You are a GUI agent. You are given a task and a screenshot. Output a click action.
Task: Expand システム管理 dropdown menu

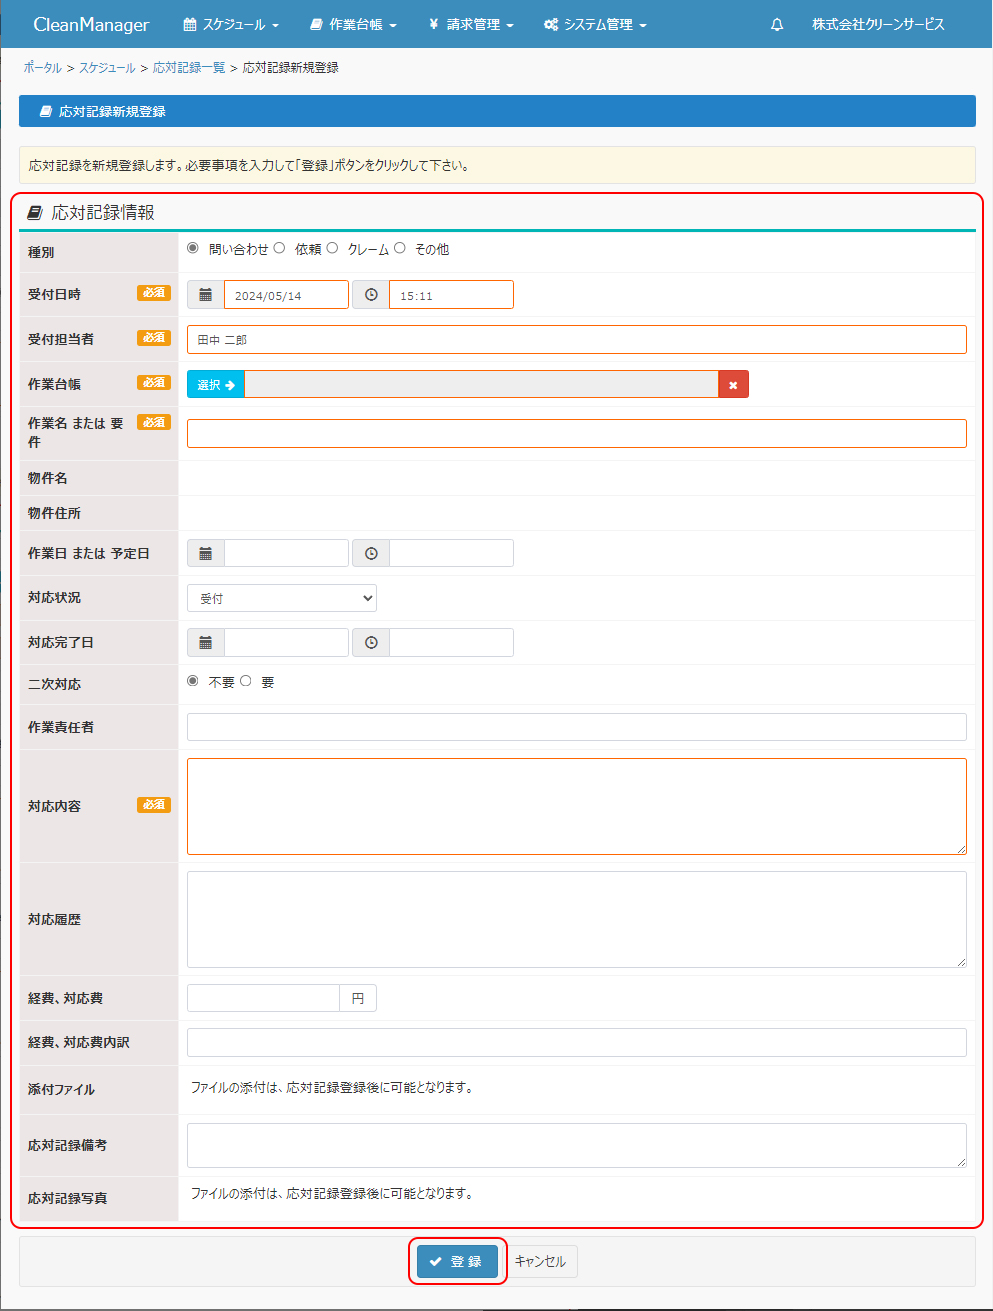point(595,25)
